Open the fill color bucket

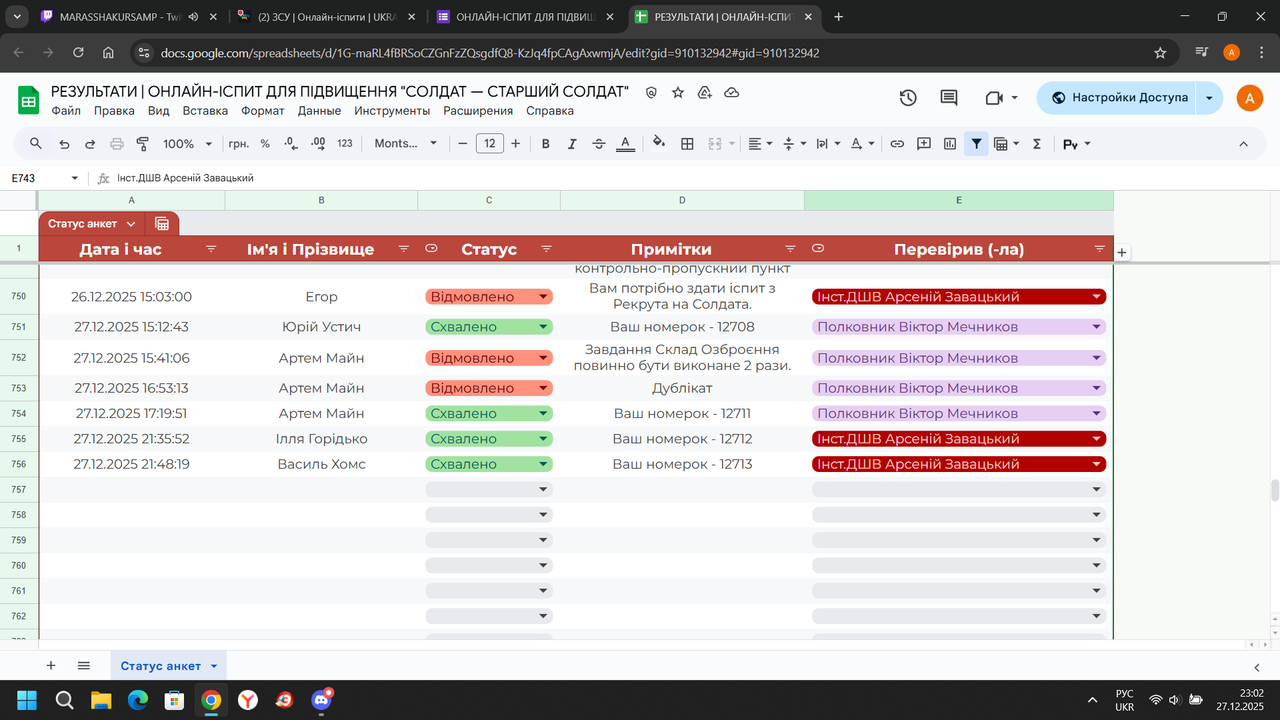pos(659,143)
